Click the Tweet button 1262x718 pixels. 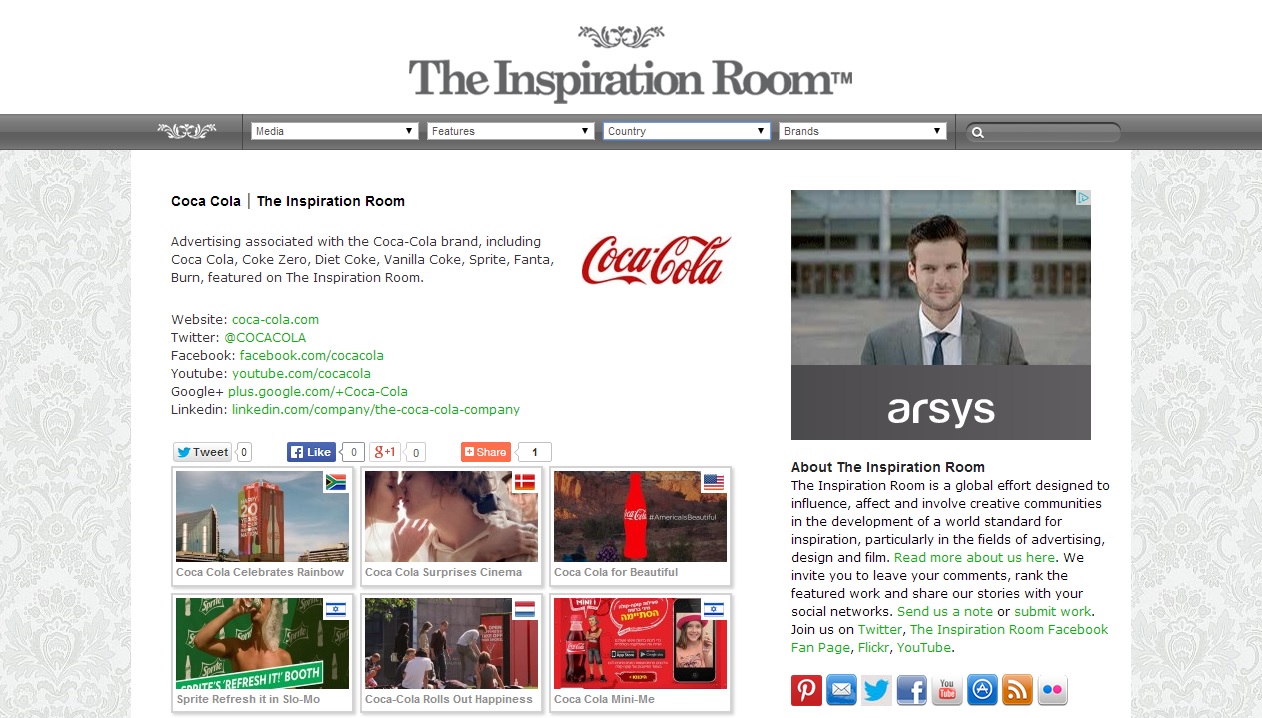[x=202, y=452]
